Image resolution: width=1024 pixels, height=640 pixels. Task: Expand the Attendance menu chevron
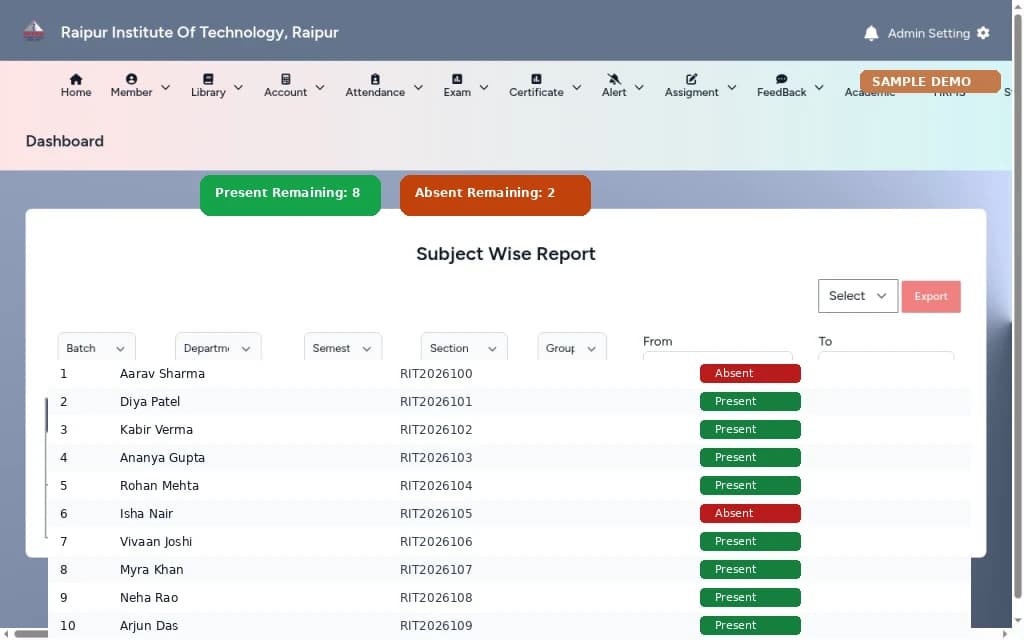click(419, 87)
